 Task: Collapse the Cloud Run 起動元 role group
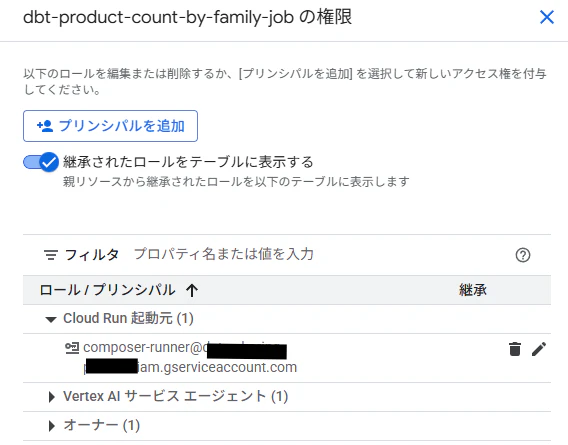point(51,319)
